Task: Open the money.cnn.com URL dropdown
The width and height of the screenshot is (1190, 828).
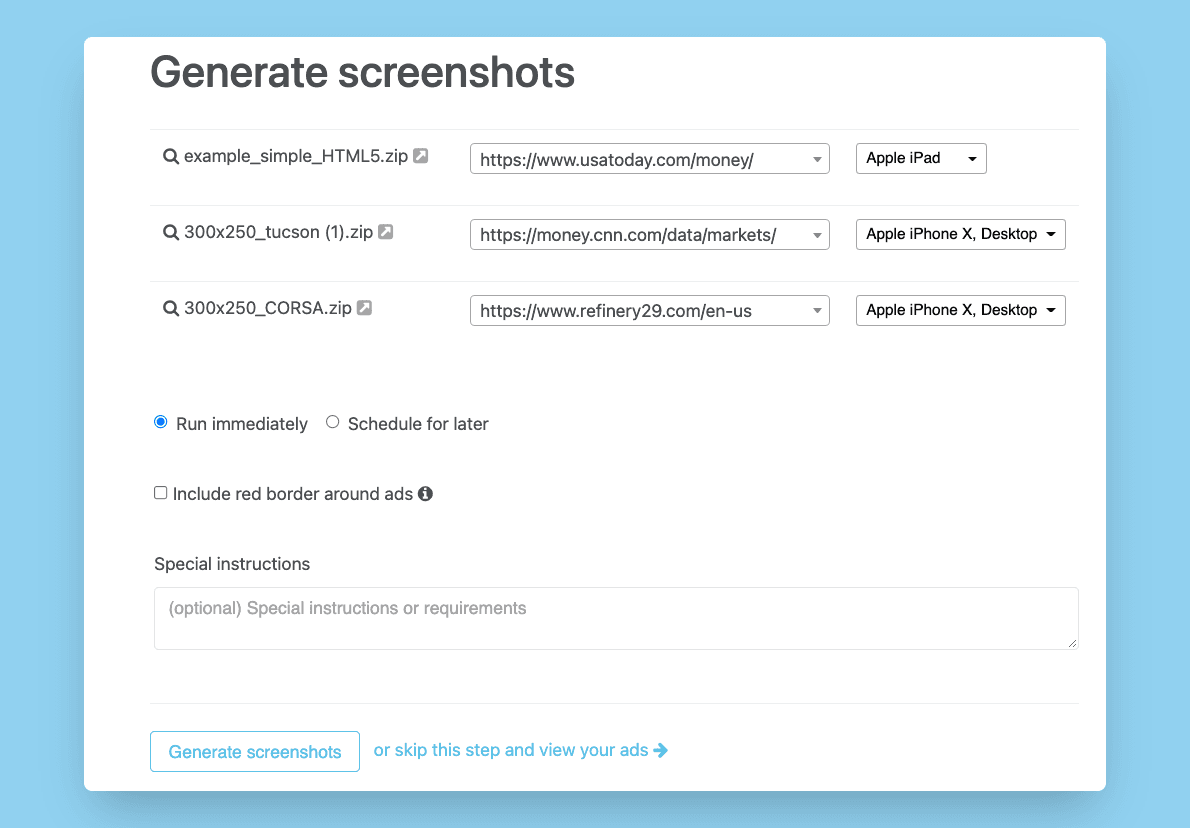Action: [650, 235]
